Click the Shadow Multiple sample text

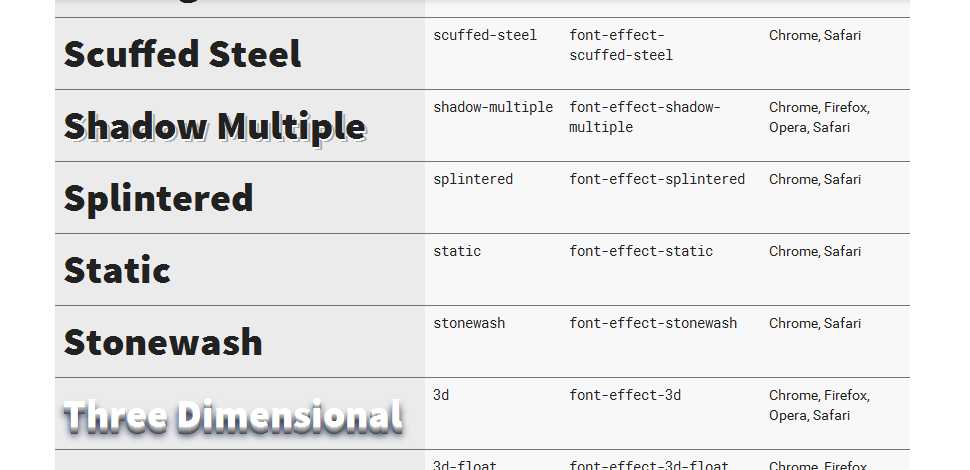(215, 128)
